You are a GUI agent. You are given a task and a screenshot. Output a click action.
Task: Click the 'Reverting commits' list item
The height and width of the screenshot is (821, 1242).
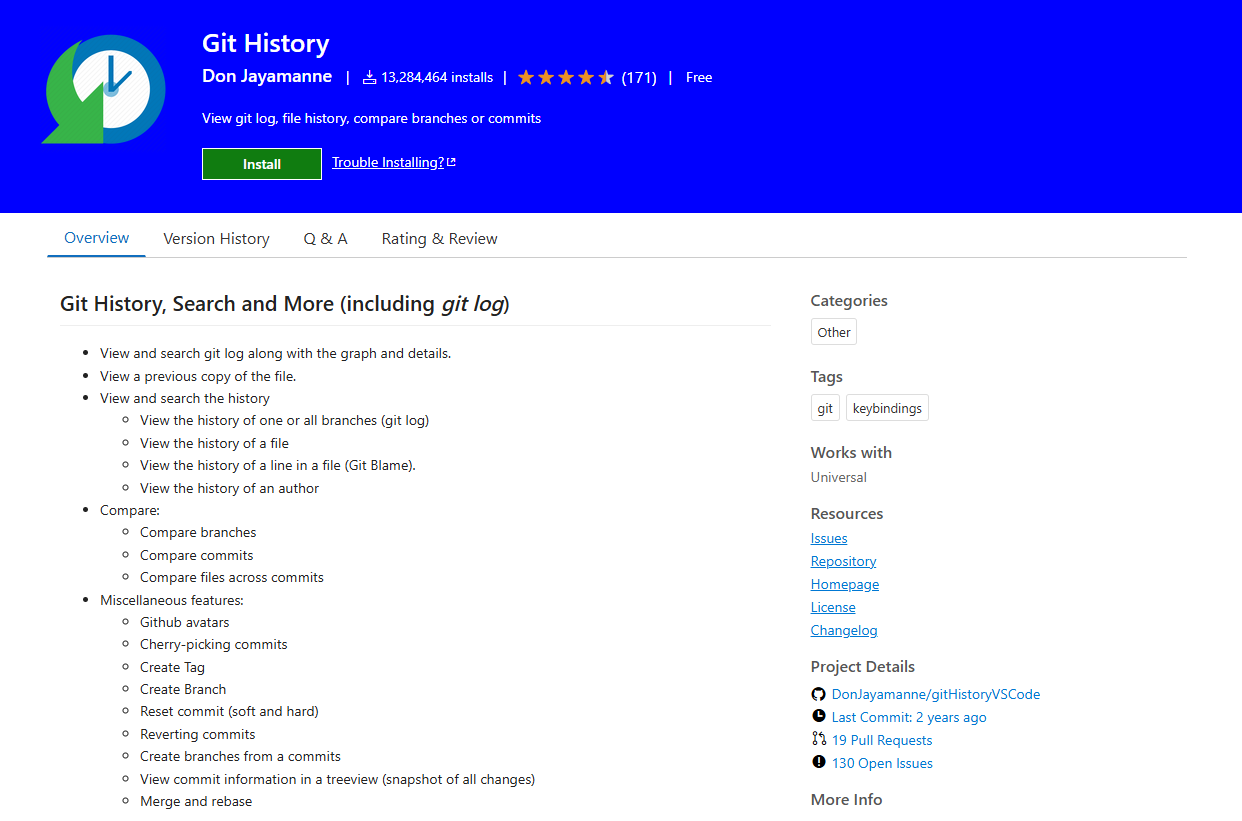pos(197,734)
